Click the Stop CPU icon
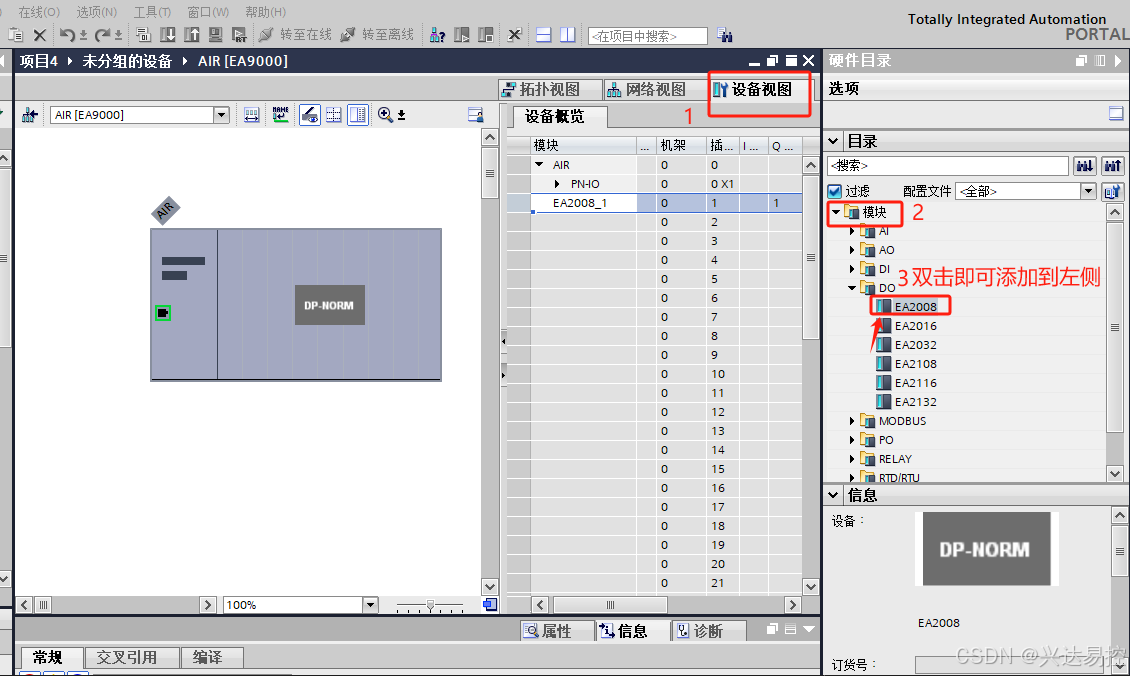Image resolution: width=1130 pixels, height=676 pixels. [486, 35]
